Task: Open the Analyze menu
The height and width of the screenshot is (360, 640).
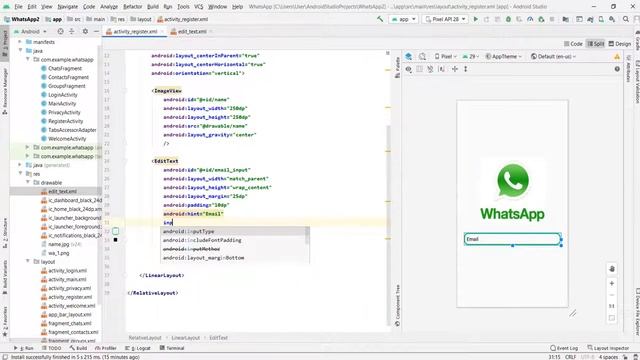Action: (x=109, y=7)
